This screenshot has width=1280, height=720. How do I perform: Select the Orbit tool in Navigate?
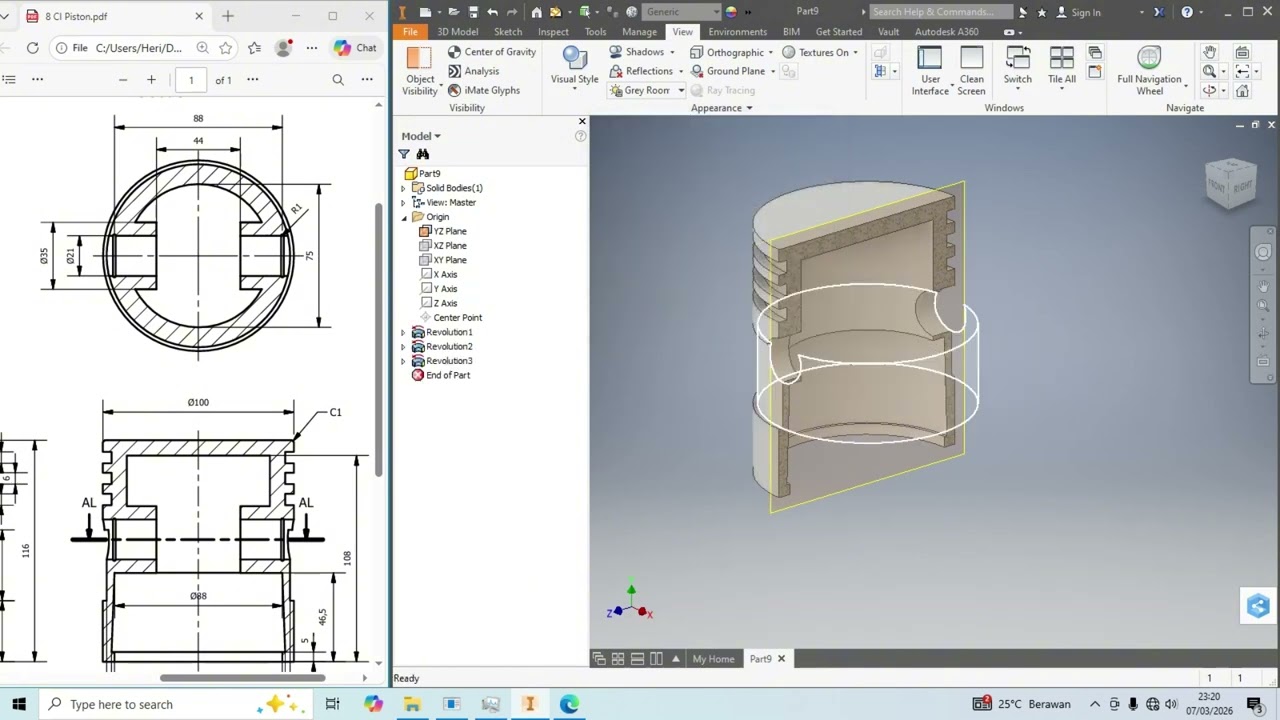[1209, 90]
